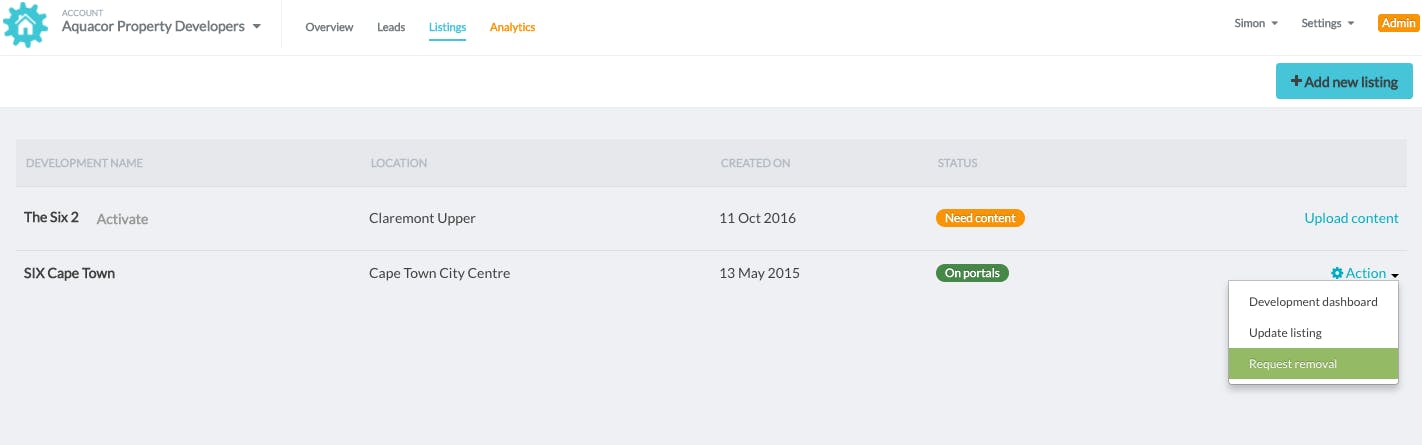Open the Analytics tab
The height and width of the screenshot is (445, 1422).
(512, 27)
